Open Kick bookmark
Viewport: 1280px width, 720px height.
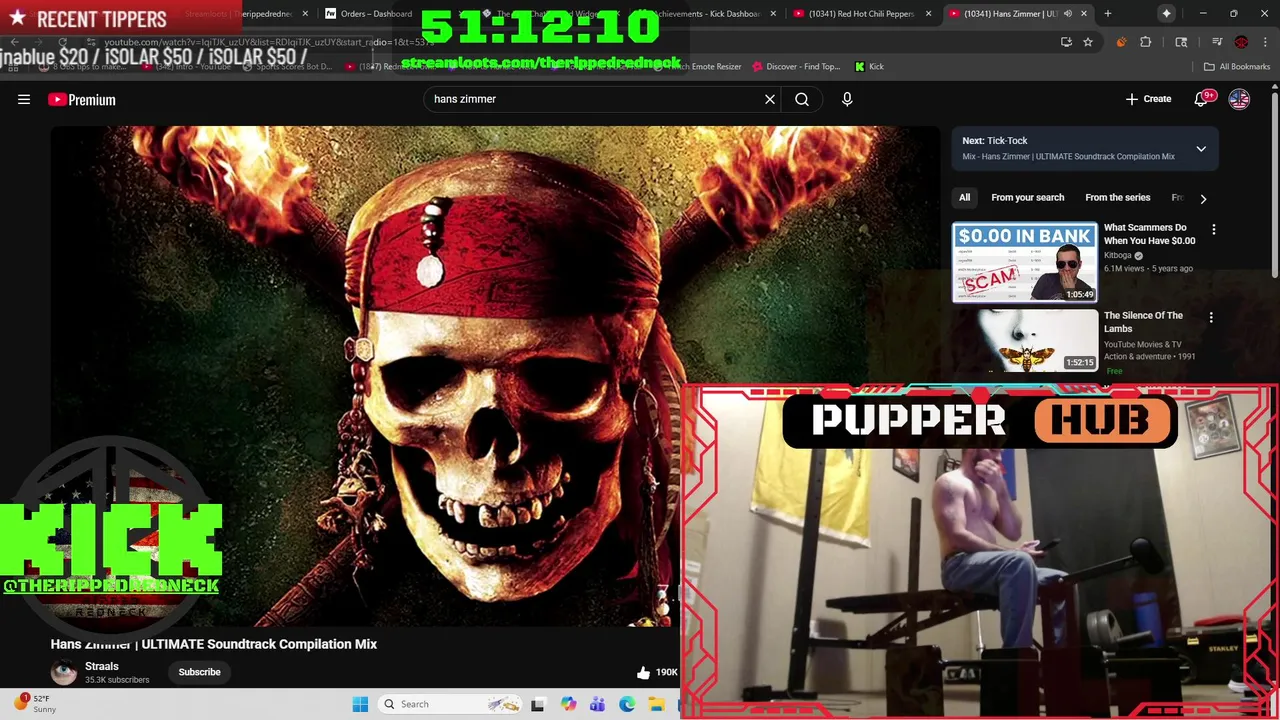pyautogui.click(x=869, y=67)
